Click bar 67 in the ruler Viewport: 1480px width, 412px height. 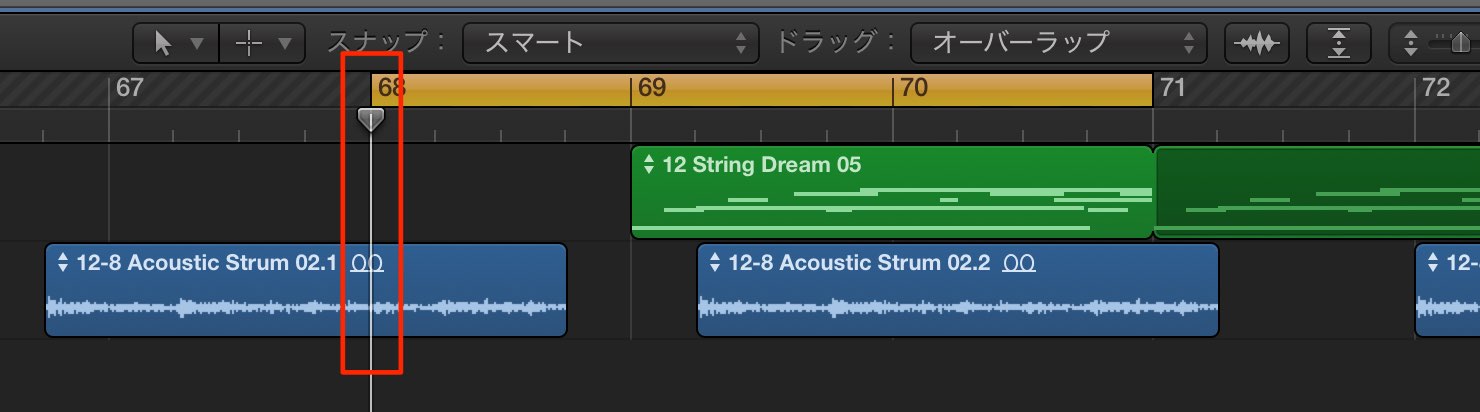[x=129, y=88]
